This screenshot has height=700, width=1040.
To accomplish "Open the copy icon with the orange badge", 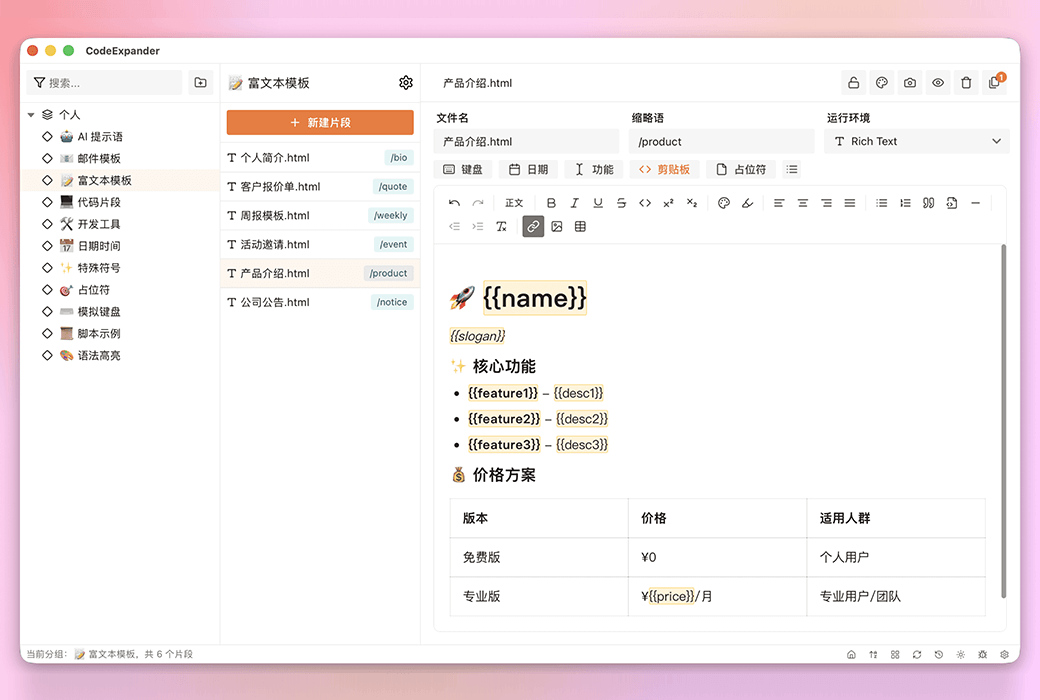I will (994, 82).
